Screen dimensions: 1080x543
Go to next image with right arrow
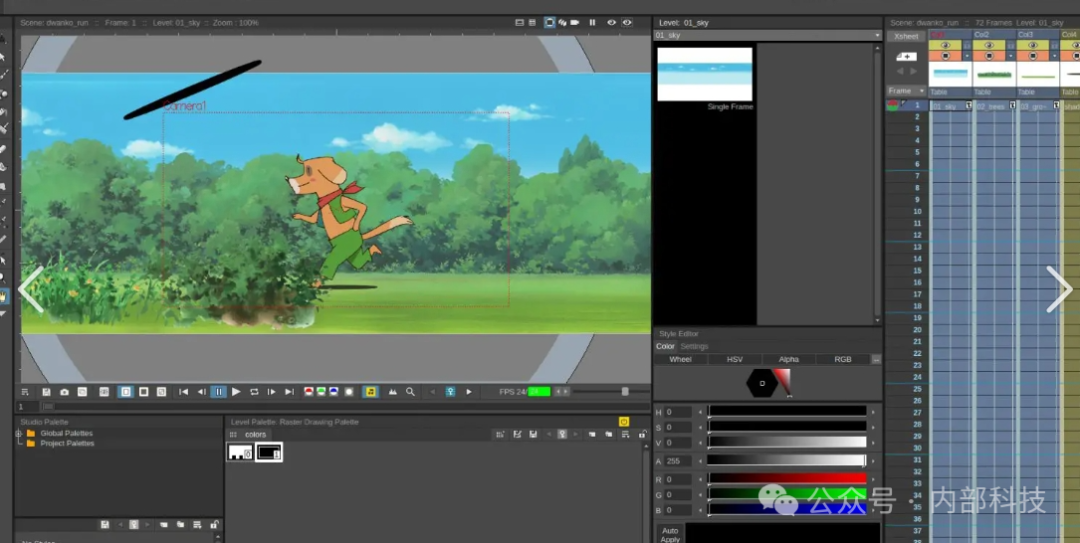[x=1058, y=290]
